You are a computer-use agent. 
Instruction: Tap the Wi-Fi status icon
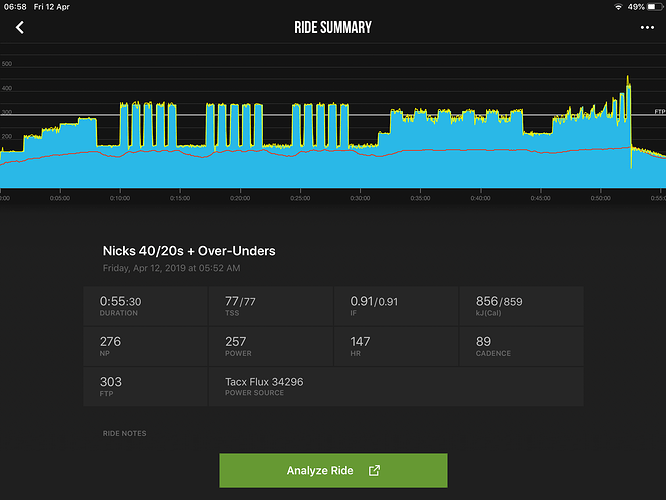pos(620,6)
